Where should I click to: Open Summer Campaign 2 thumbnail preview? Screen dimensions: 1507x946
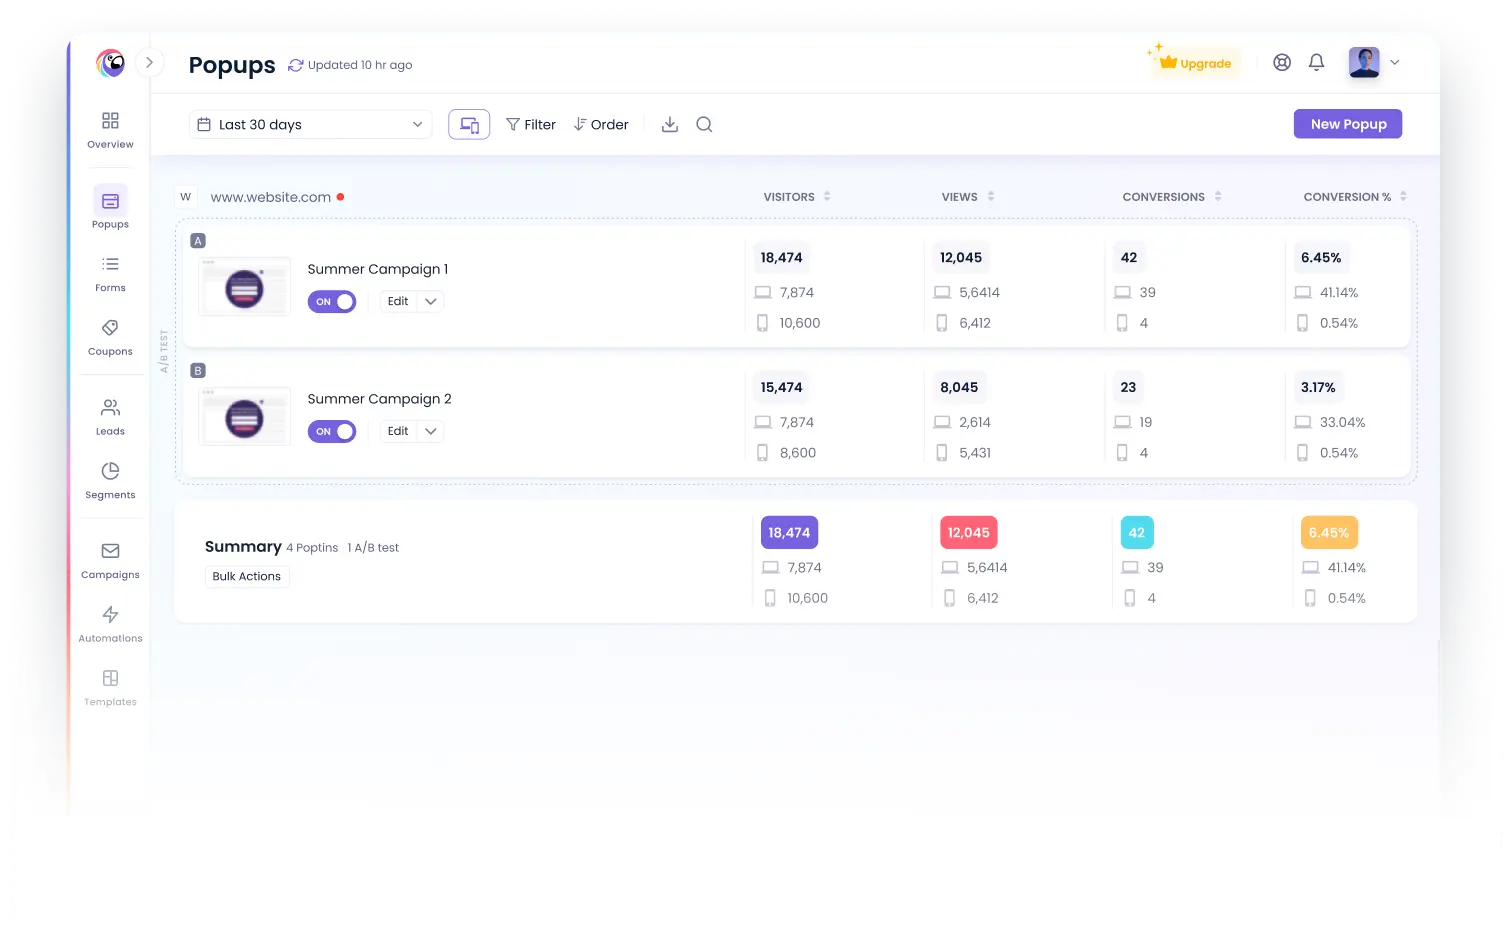click(x=245, y=417)
